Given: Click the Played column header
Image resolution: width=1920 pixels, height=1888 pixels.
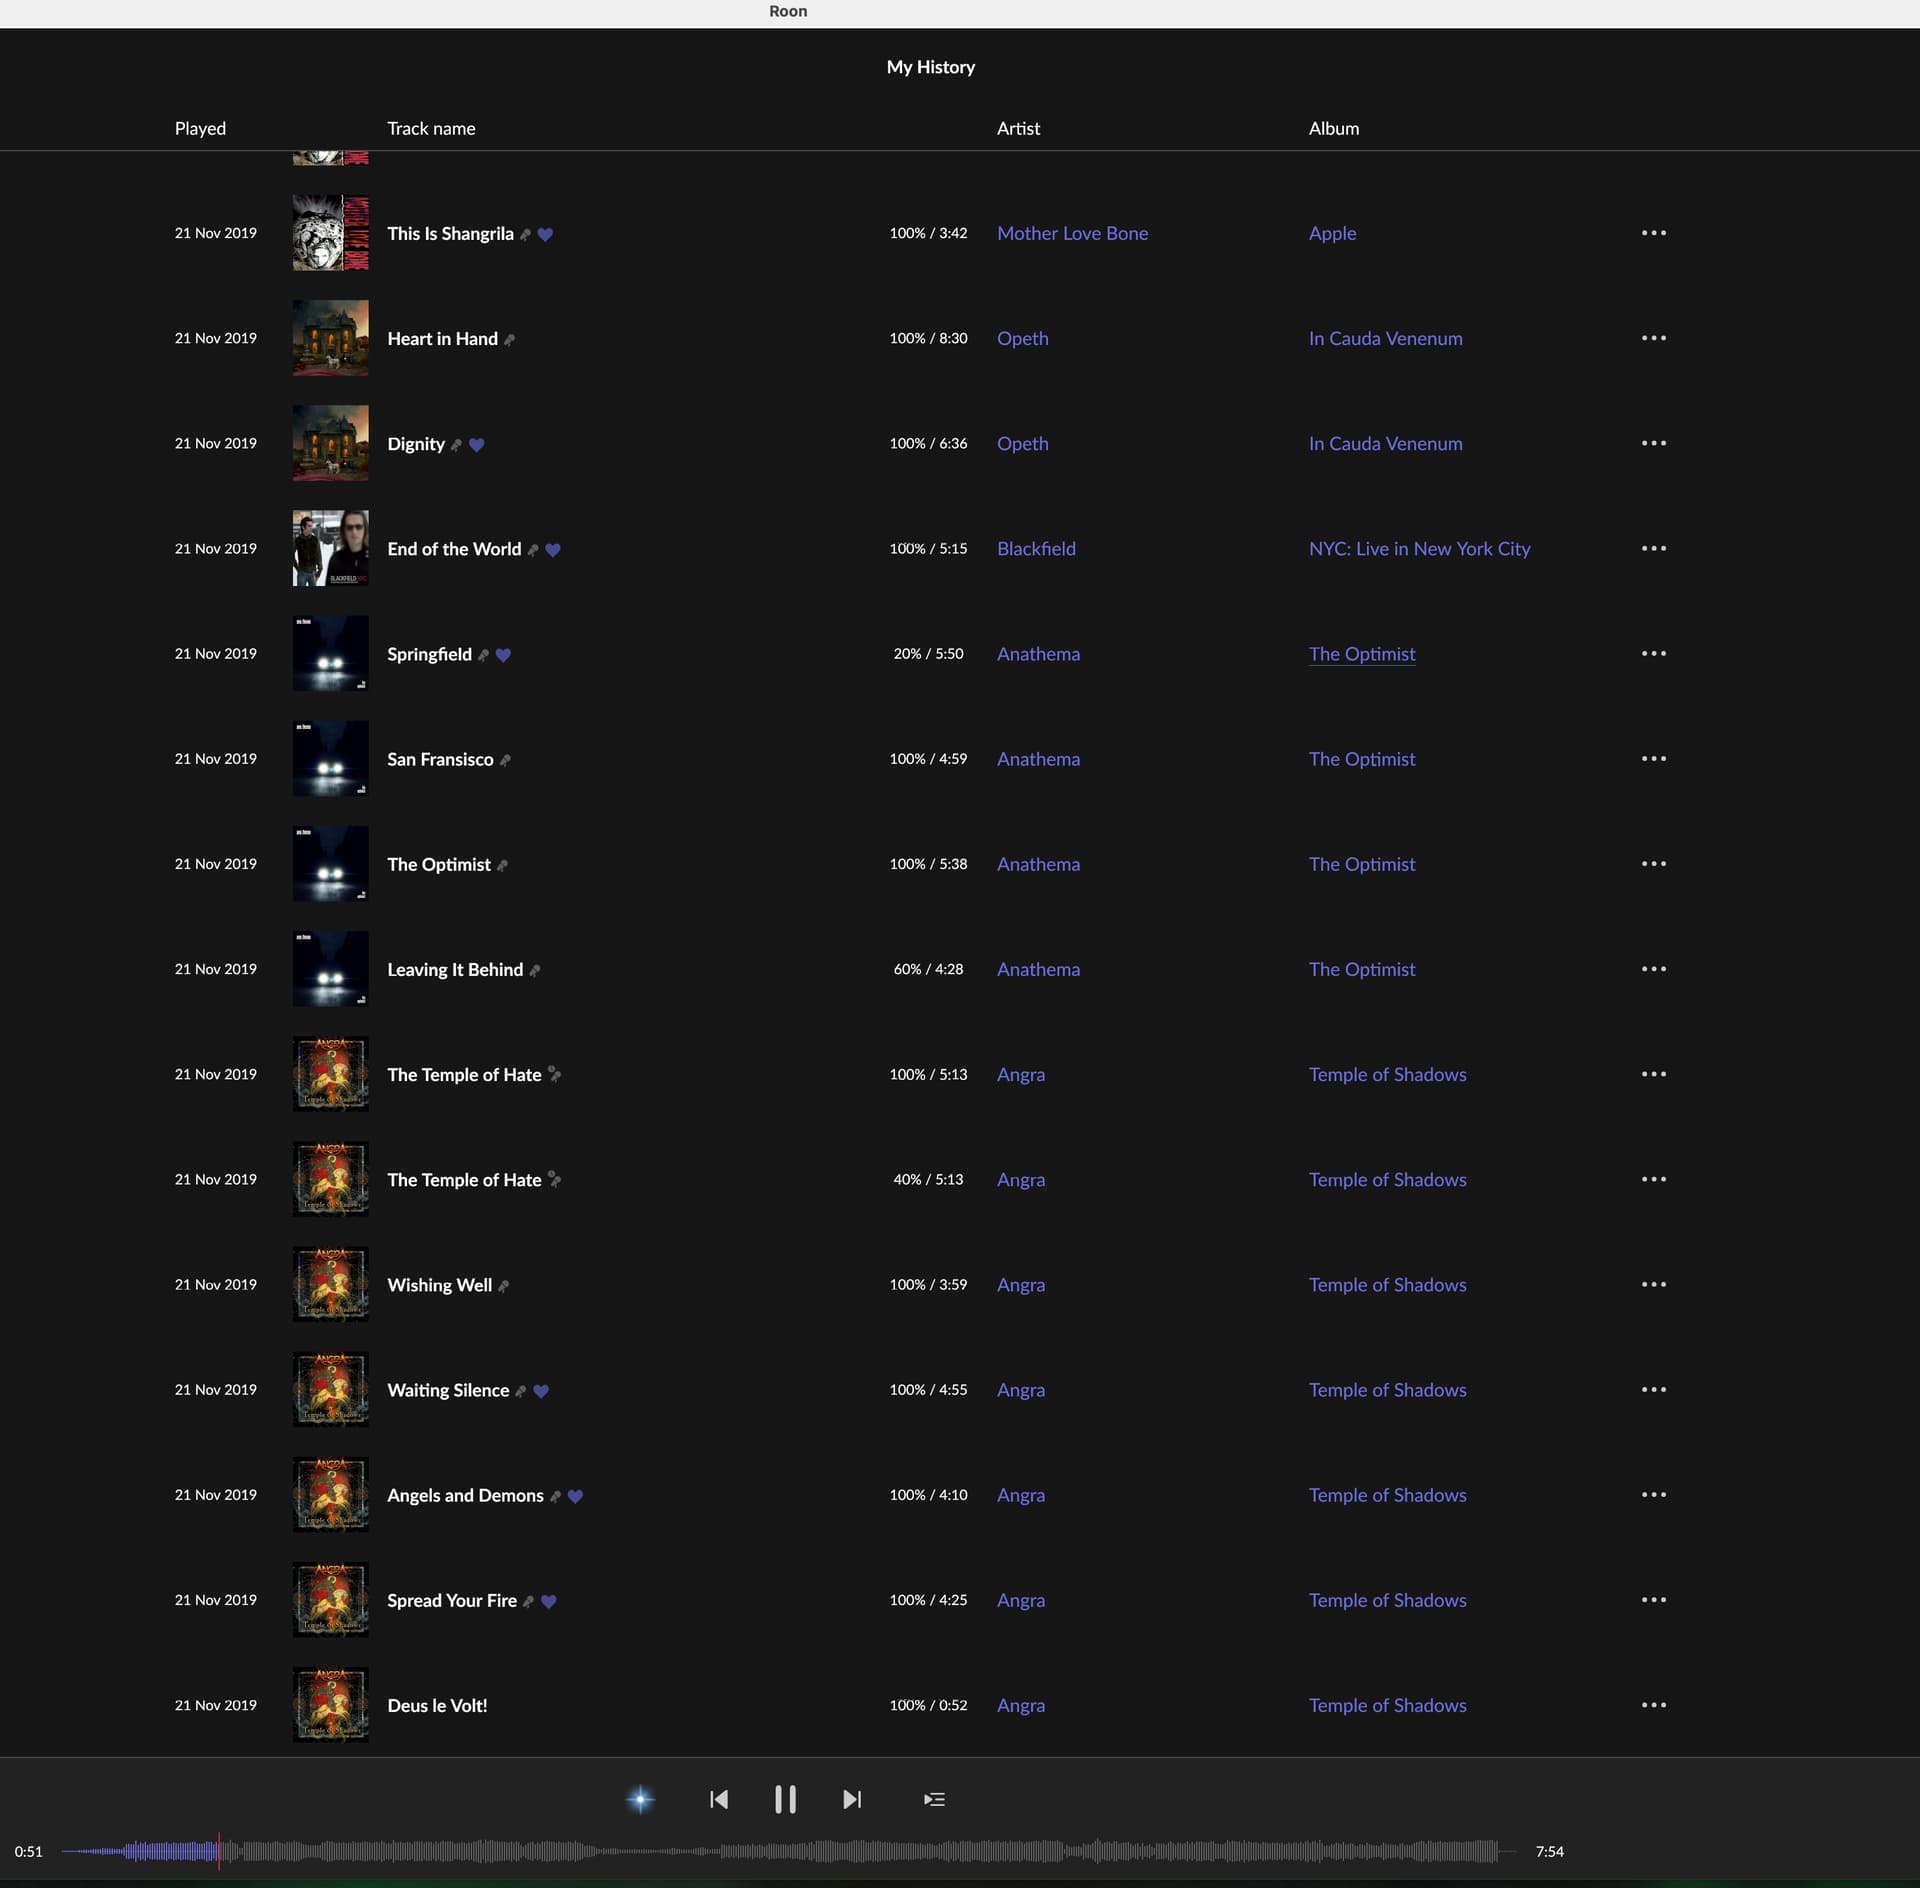Looking at the screenshot, I should point(200,128).
